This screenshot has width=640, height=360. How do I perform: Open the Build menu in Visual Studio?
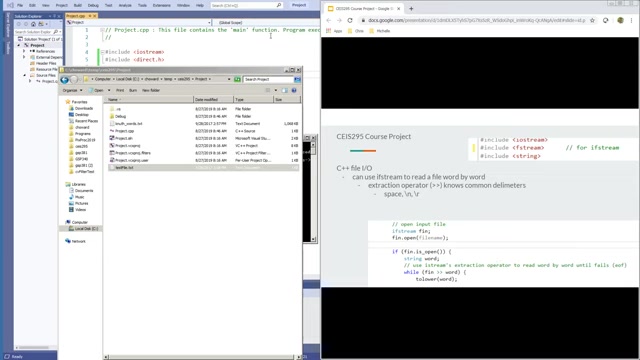pos(77,5)
